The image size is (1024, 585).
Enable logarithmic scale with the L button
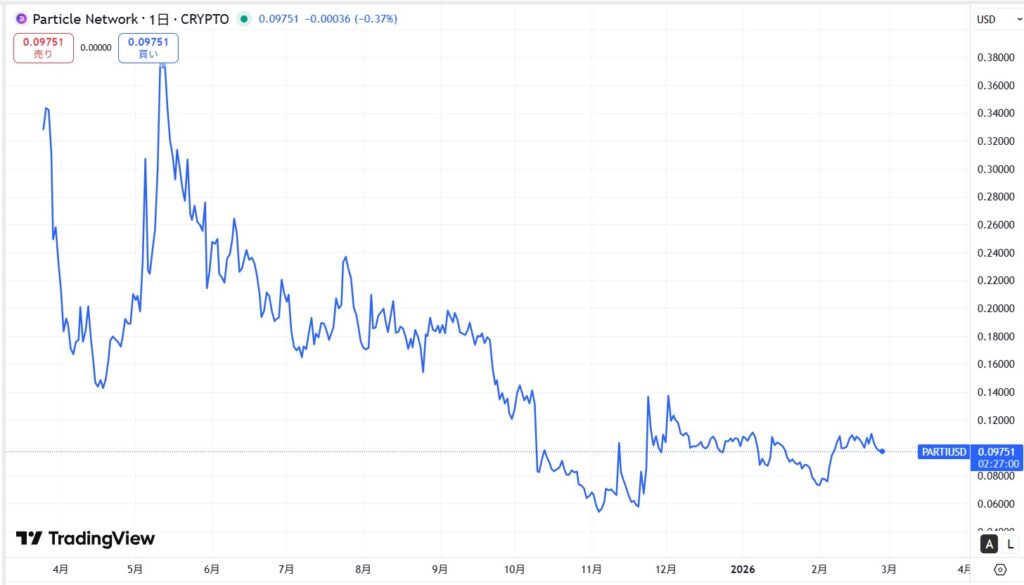click(1008, 543)
